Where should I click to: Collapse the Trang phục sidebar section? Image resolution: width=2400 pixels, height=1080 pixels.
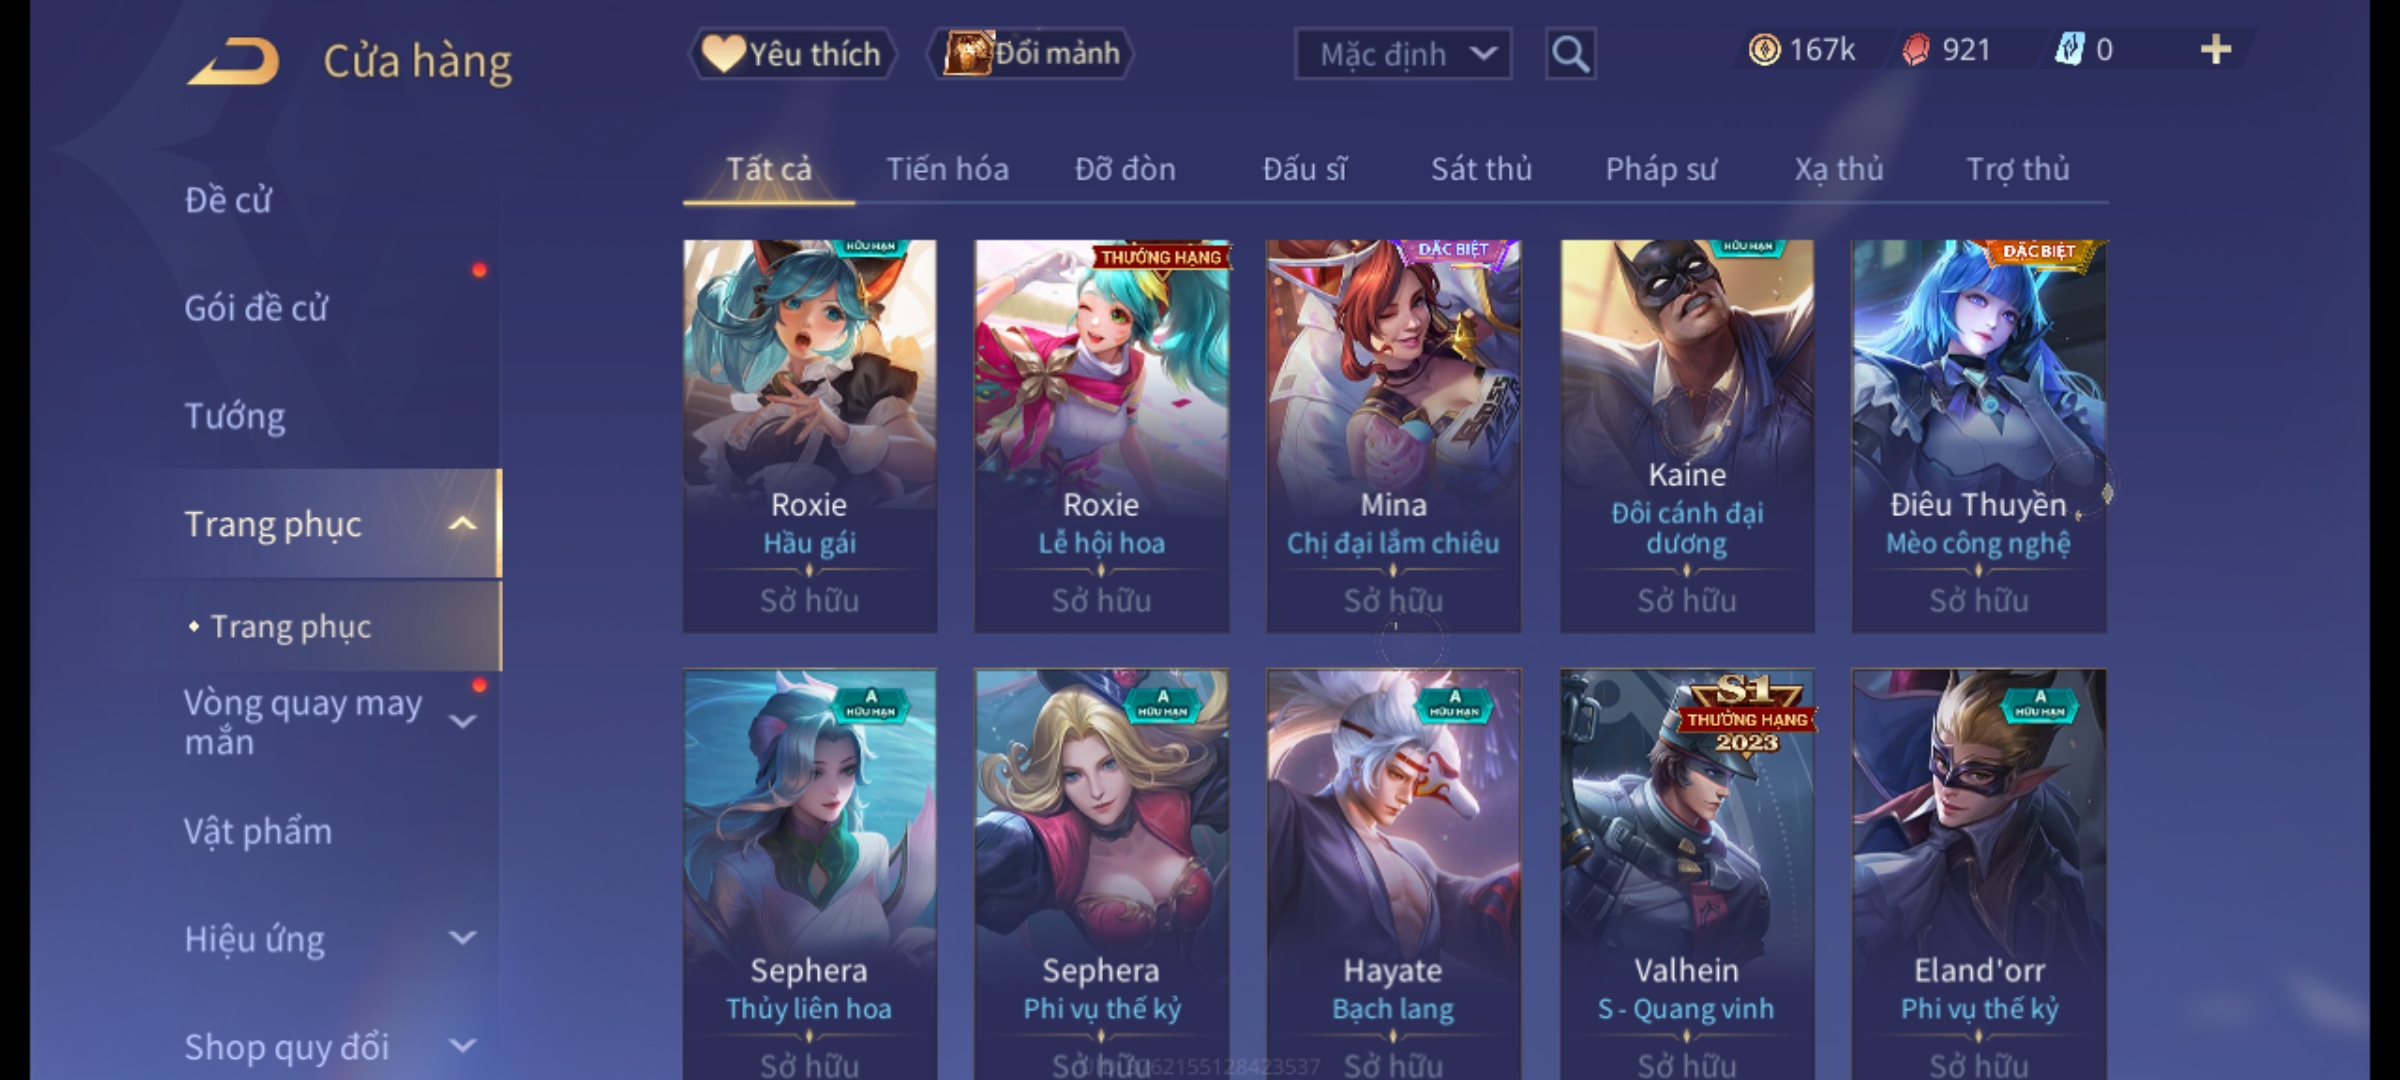pyautogui.click(x=462, y=523)
